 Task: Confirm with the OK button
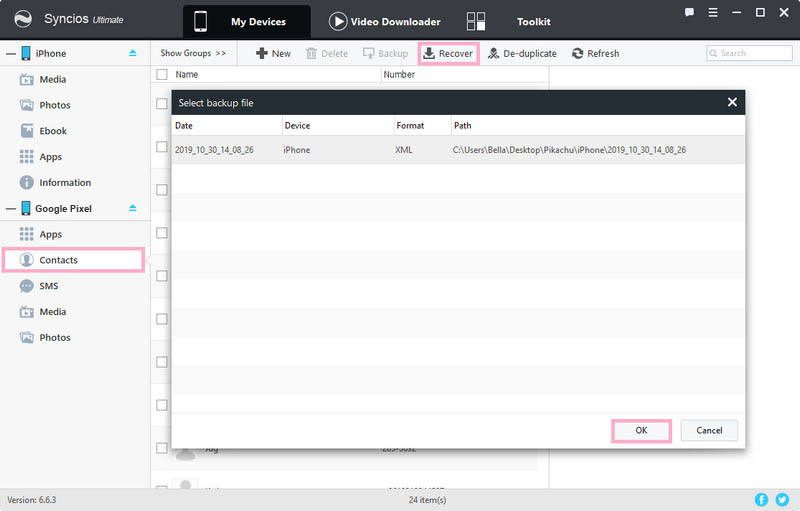(x=641, y=430)
